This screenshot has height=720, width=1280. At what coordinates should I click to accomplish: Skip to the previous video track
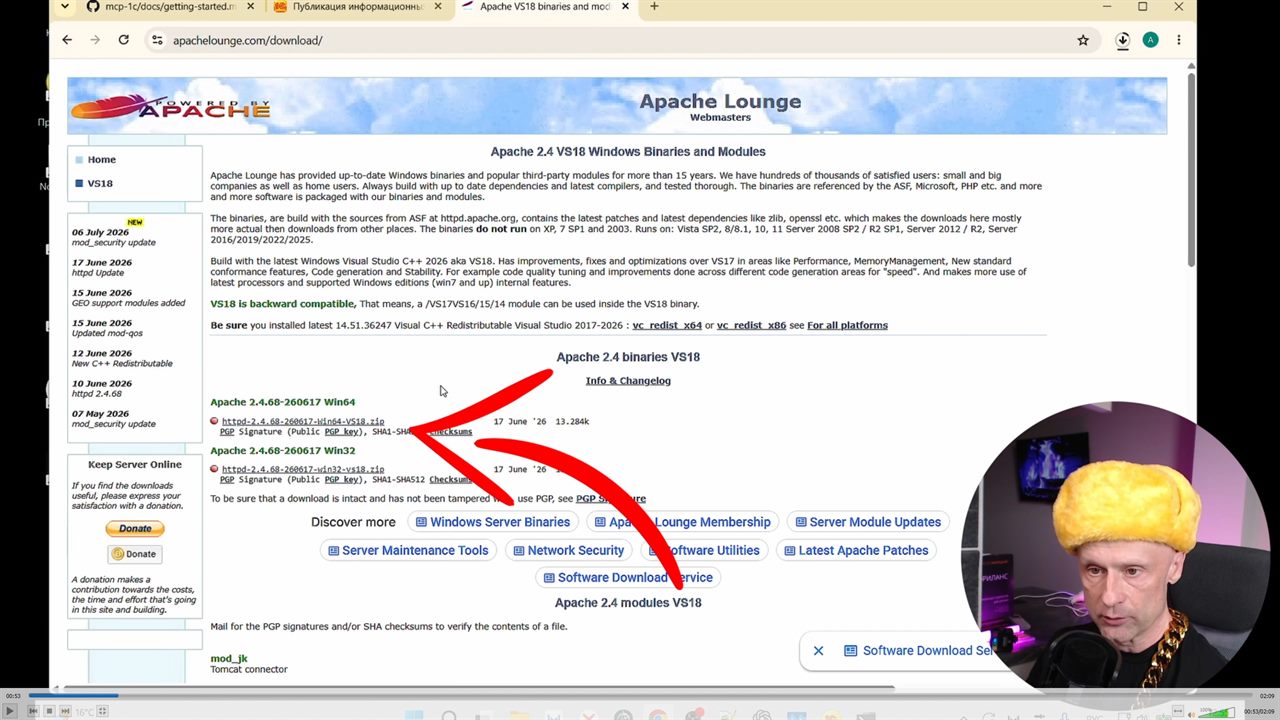click(33, 711)
